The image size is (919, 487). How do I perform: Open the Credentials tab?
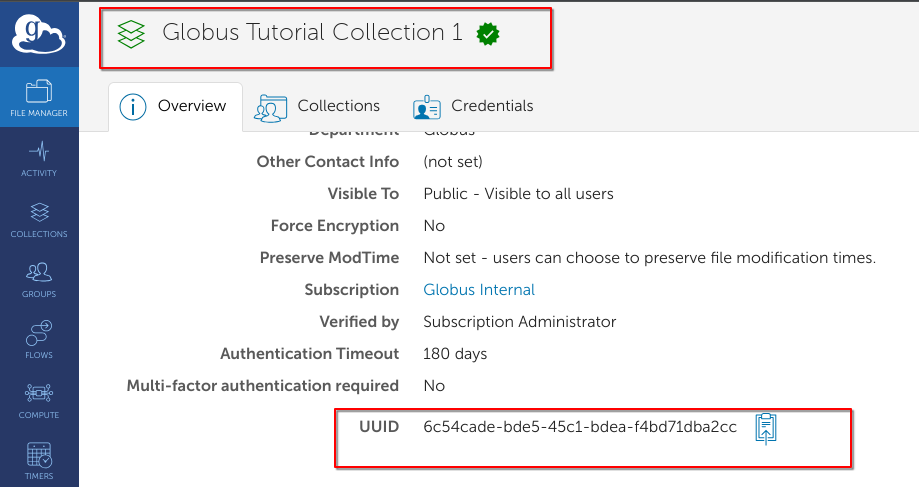pos(474,106)
